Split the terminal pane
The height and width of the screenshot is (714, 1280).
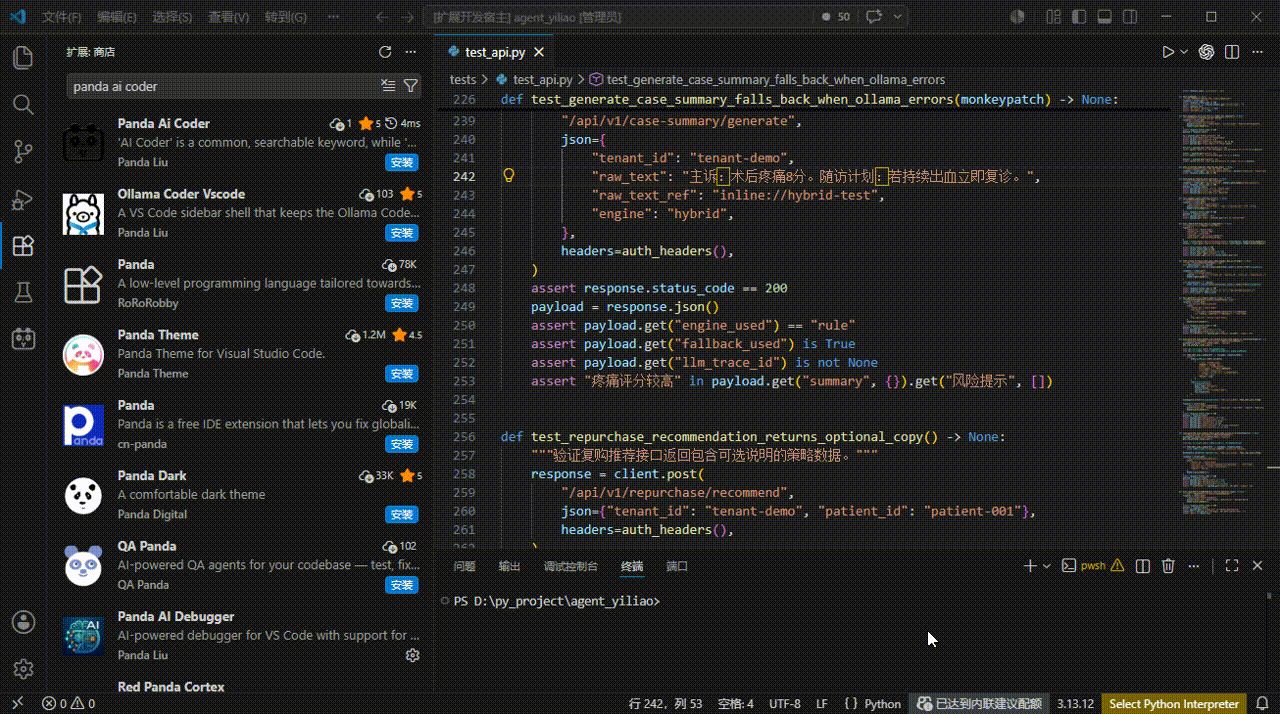click(x=1143, y=566)
